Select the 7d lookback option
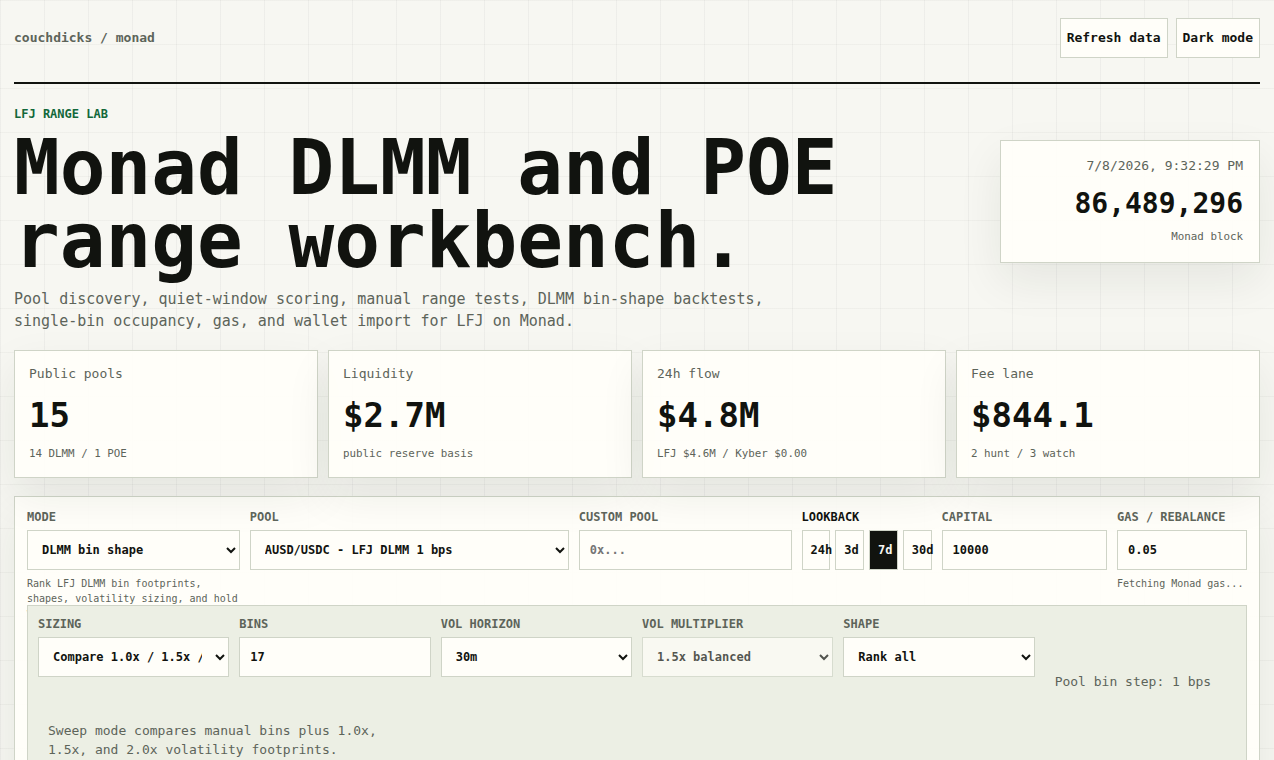Viewport: 1274px width, 760px height. [884, 550]
